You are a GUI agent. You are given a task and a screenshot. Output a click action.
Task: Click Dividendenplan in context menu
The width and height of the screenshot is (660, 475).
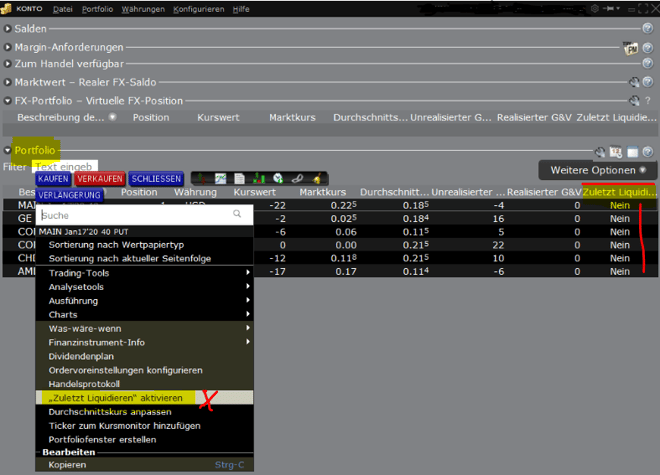click(x=144, y=356)
